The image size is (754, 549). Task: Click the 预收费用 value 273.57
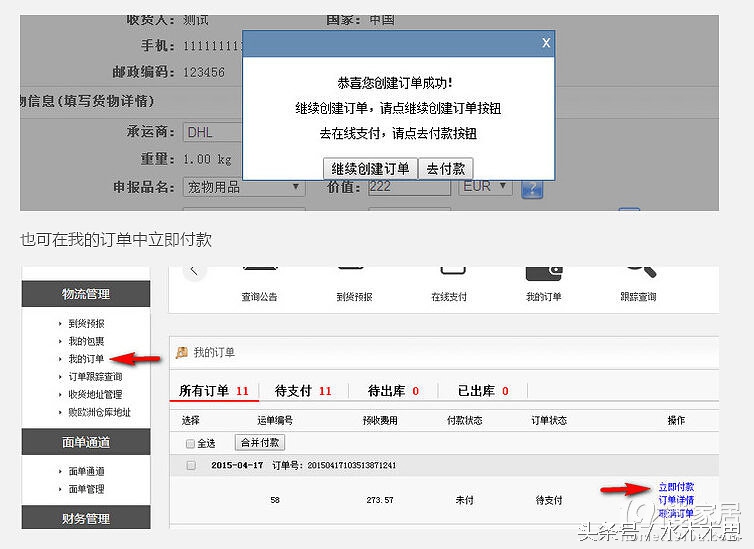[380, 500]
